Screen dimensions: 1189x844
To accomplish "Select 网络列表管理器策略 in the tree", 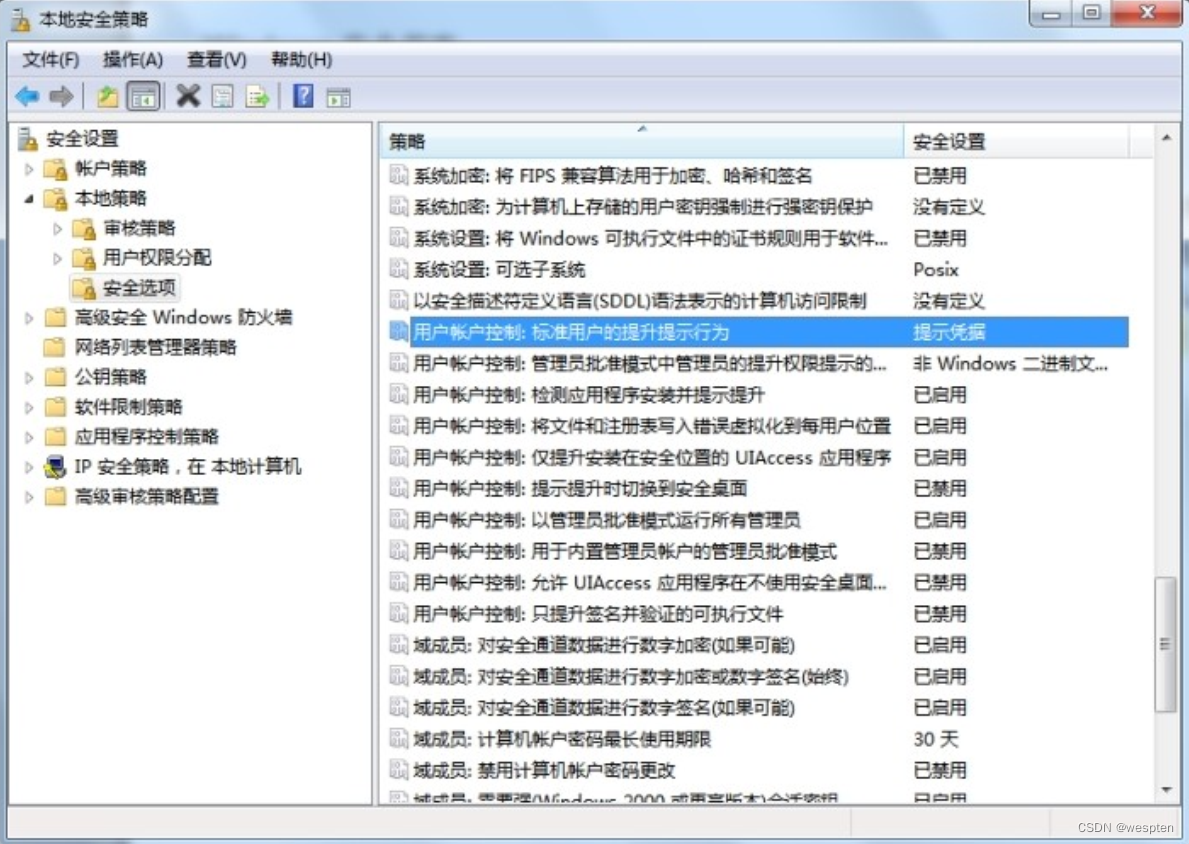I will click(155, 347).
